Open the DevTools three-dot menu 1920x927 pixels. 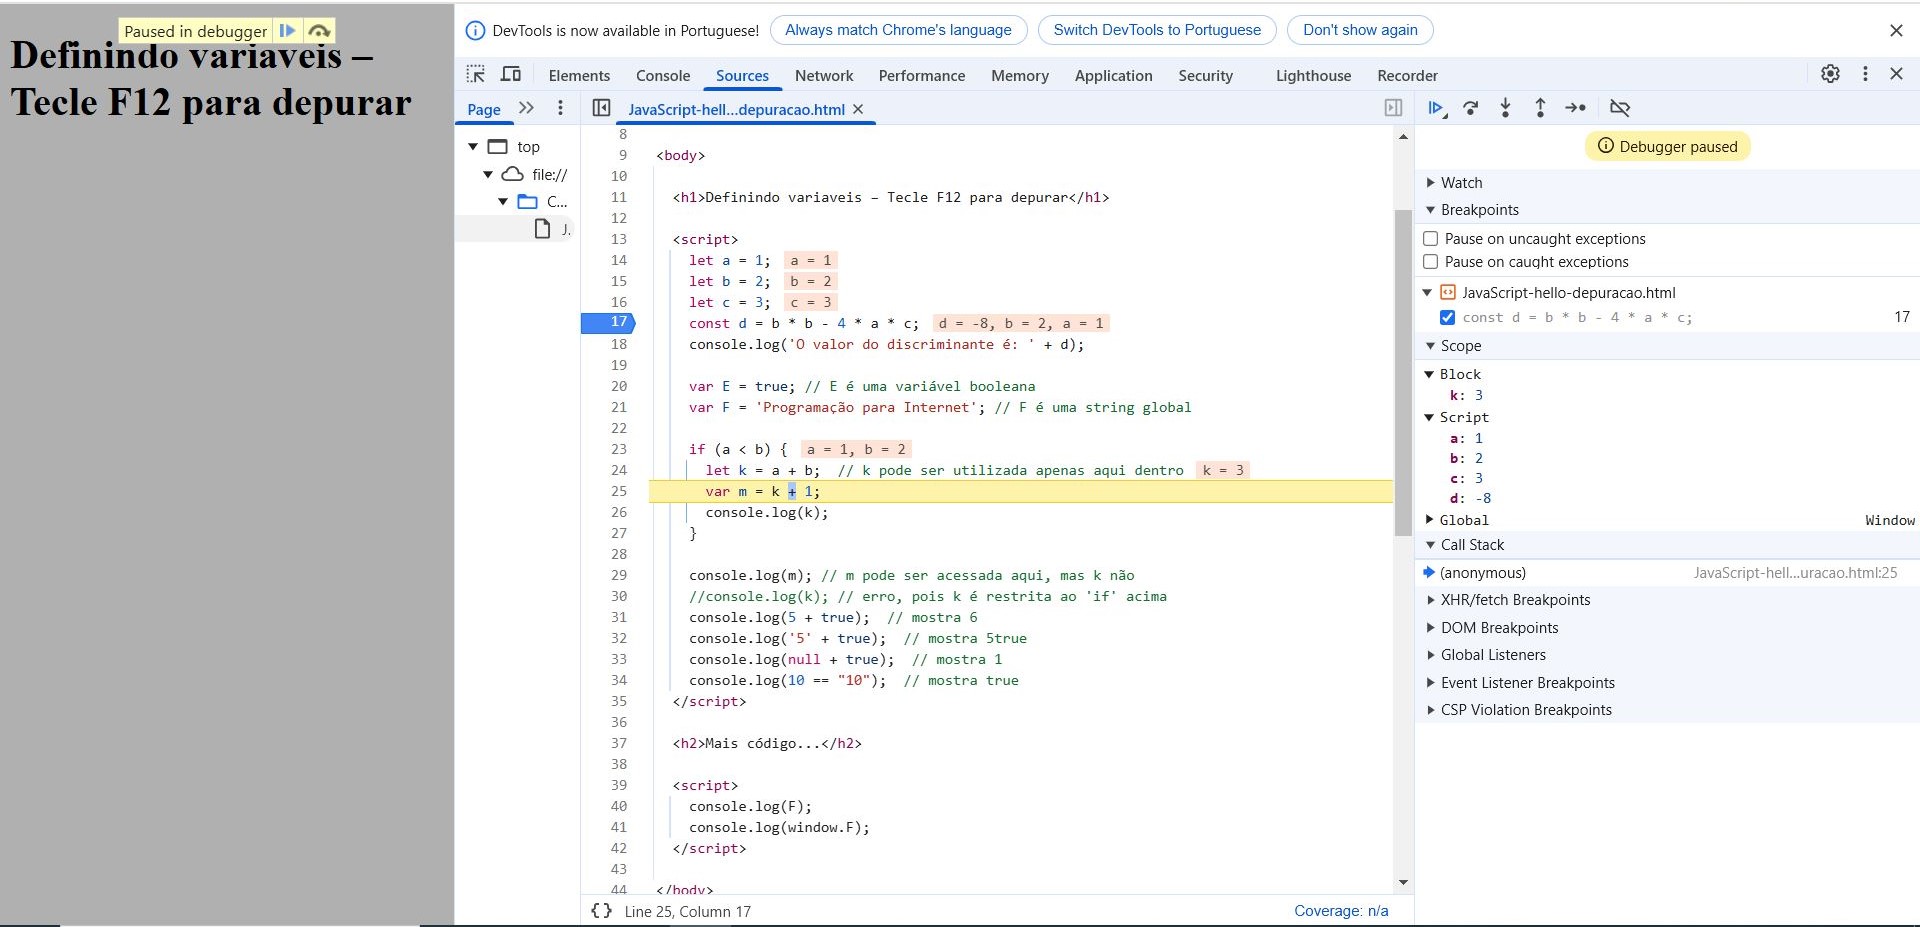1865,74
